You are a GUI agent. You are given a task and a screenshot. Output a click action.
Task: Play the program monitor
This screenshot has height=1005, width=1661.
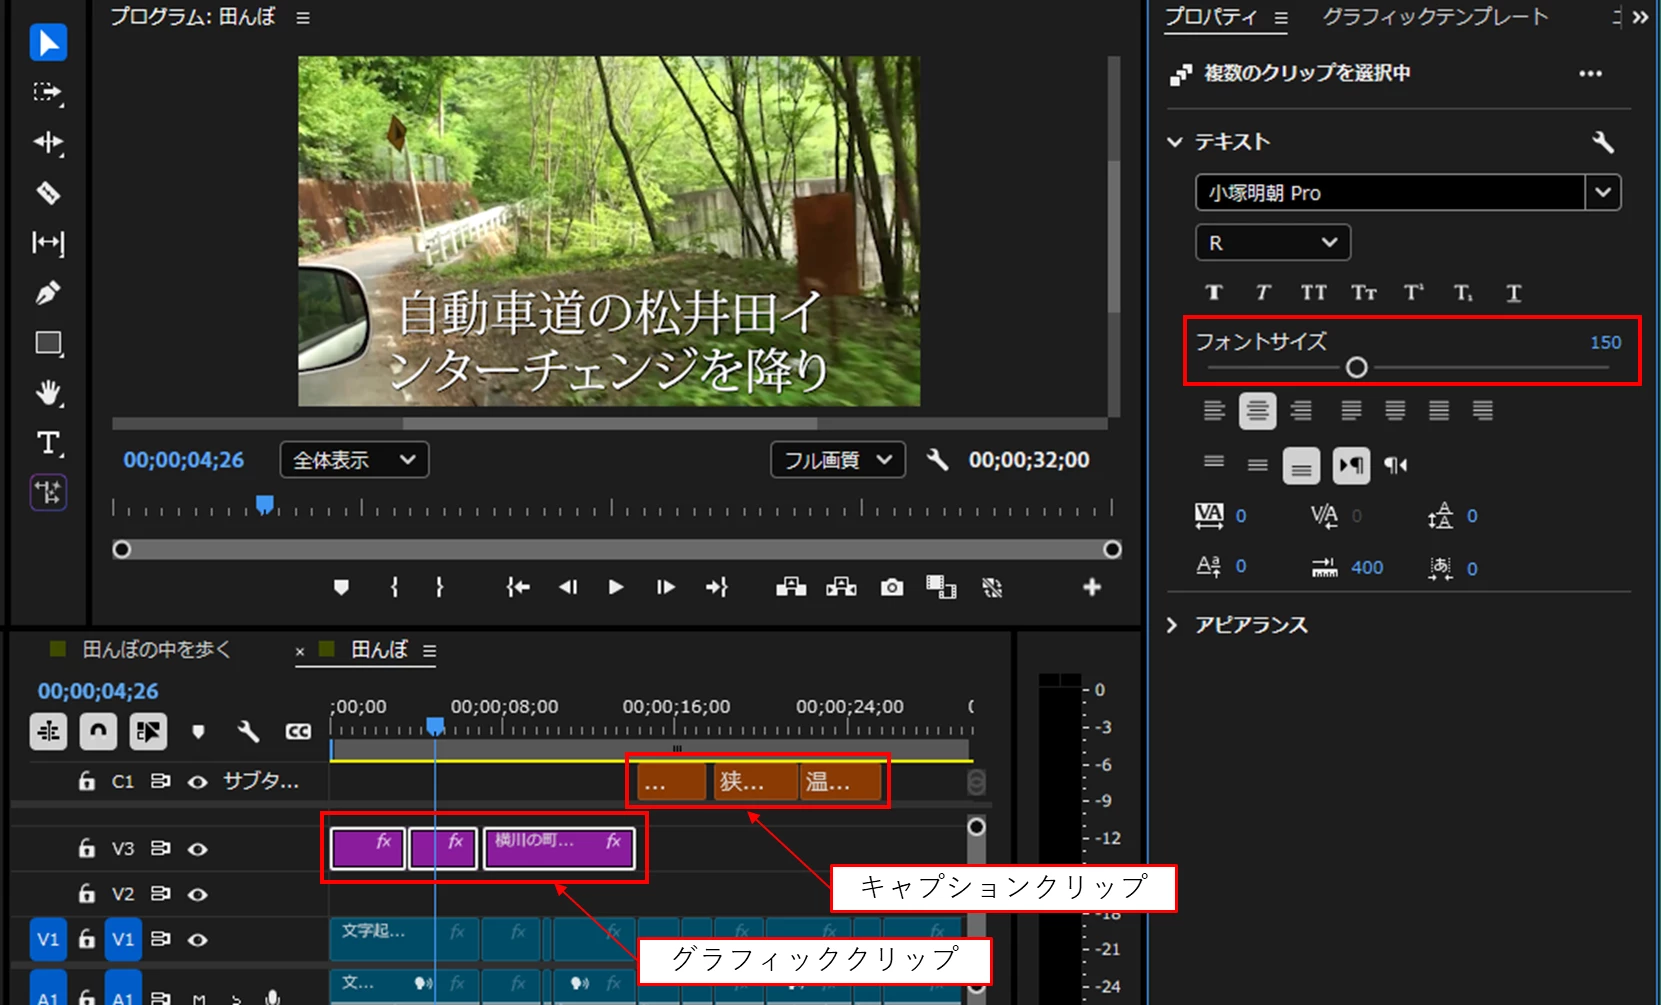616,587
